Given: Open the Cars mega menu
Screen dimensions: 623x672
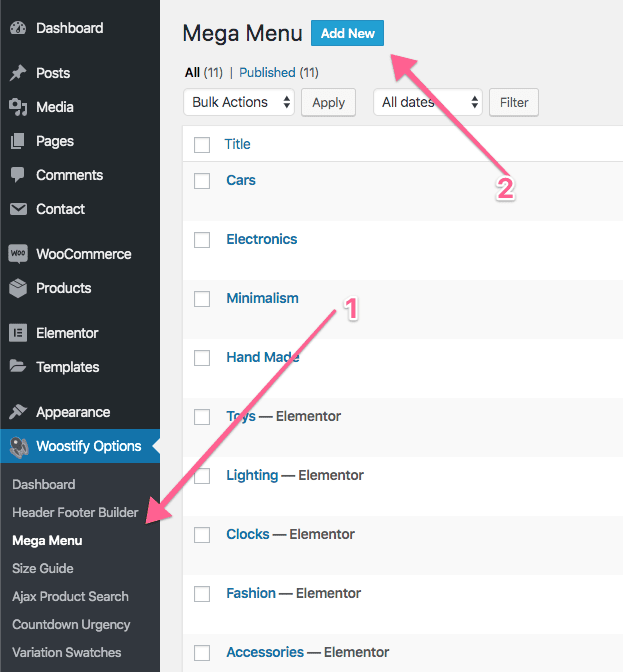Looking at the screenshot, I should pyautogui.click(x=241, y=180).
